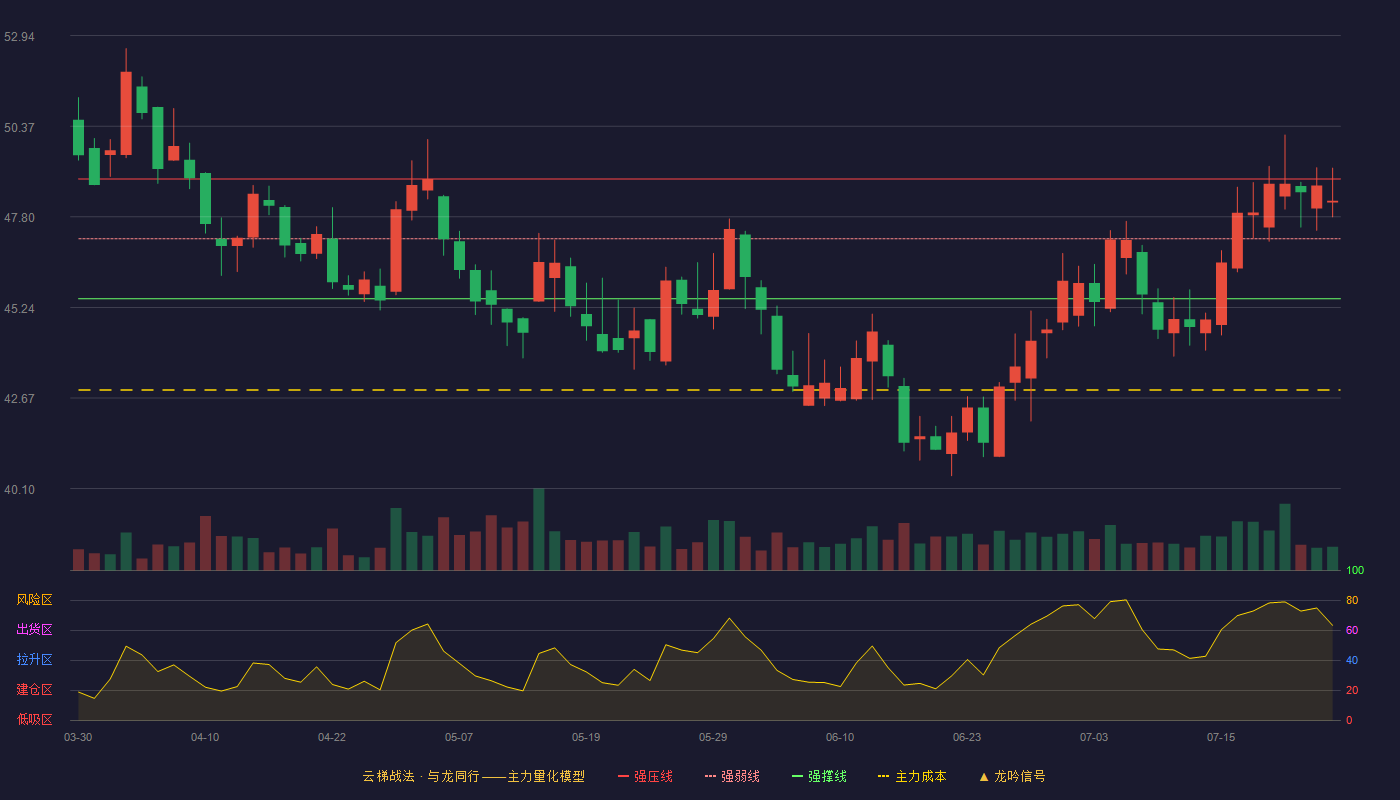Click the 45.24 price axis label
The height and width of the screenshot is (800, 1400).
click(x=19, y=309)
